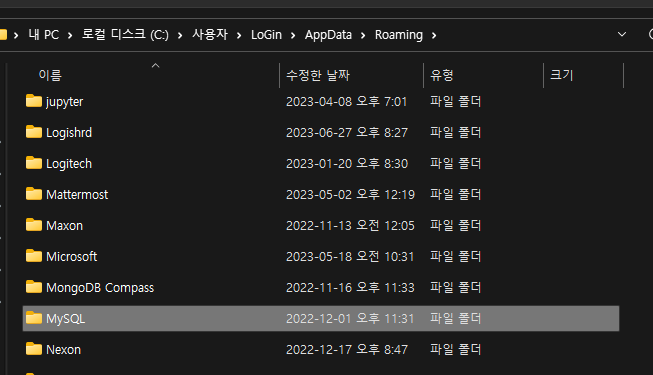Select the MySQL folder icon
The width and height of the screenshot is (653, 375).
[x=34, y=318]
